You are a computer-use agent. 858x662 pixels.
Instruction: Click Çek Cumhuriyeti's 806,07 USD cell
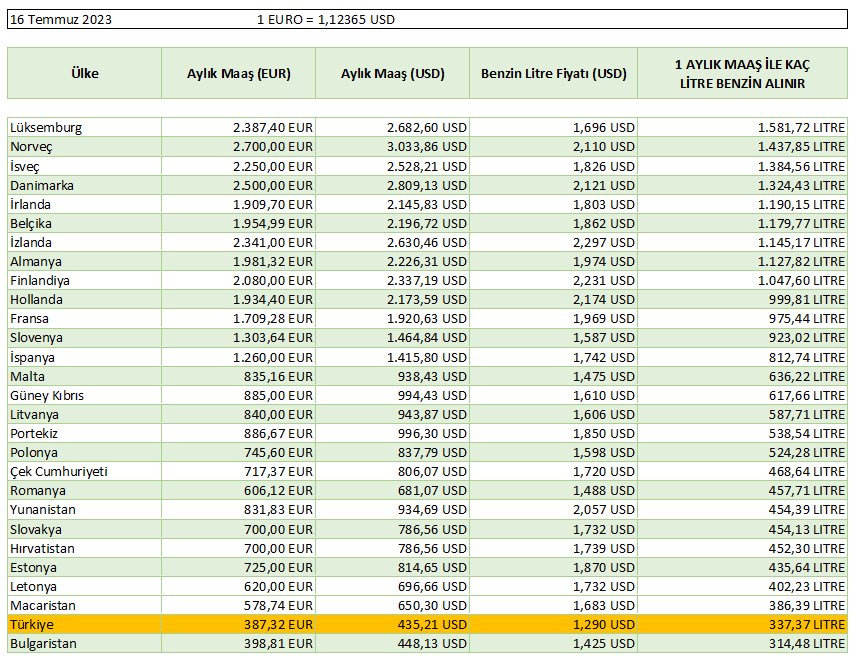(x=392, y=472)
